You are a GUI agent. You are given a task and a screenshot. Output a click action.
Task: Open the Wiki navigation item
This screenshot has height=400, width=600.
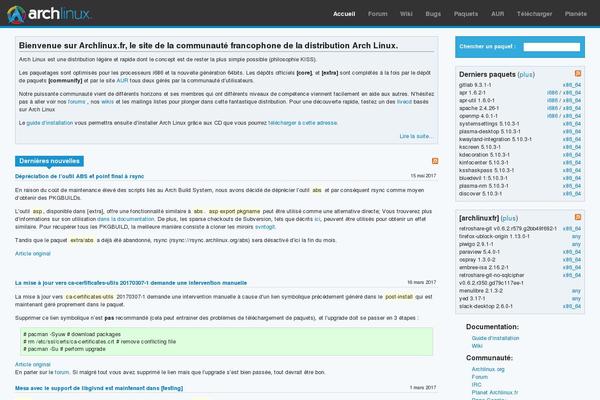pyautogui.click(x=406, y=14)
